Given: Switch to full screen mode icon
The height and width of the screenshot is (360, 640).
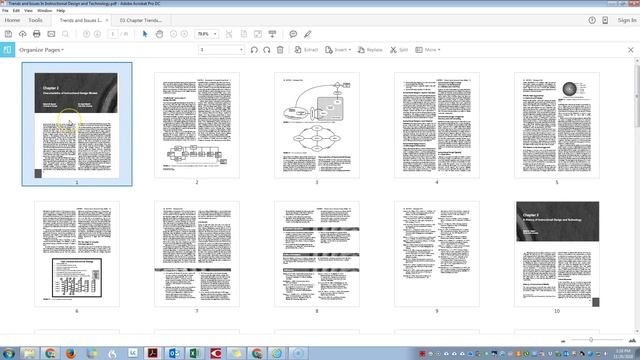Looking at the screenshot, I should pyautogui.click(x=258, y=34).
